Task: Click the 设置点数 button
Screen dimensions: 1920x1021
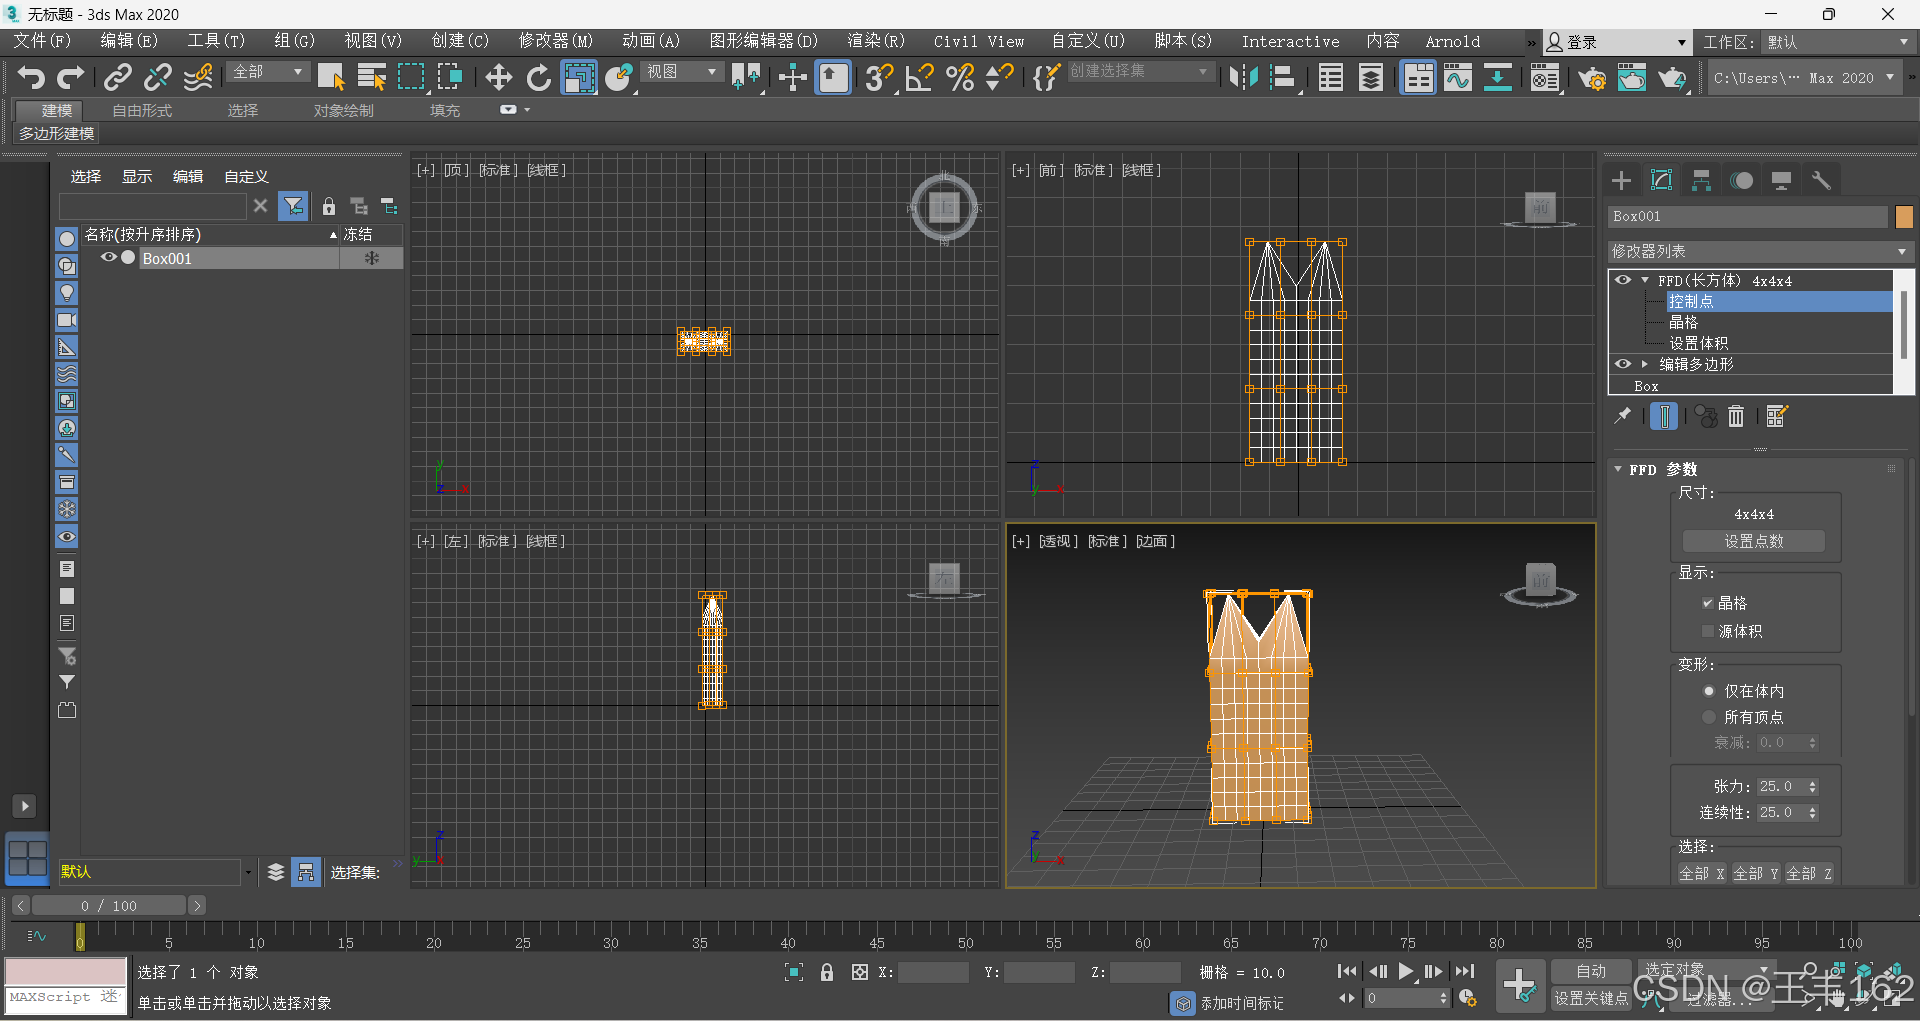Action: pos(1753,541)
